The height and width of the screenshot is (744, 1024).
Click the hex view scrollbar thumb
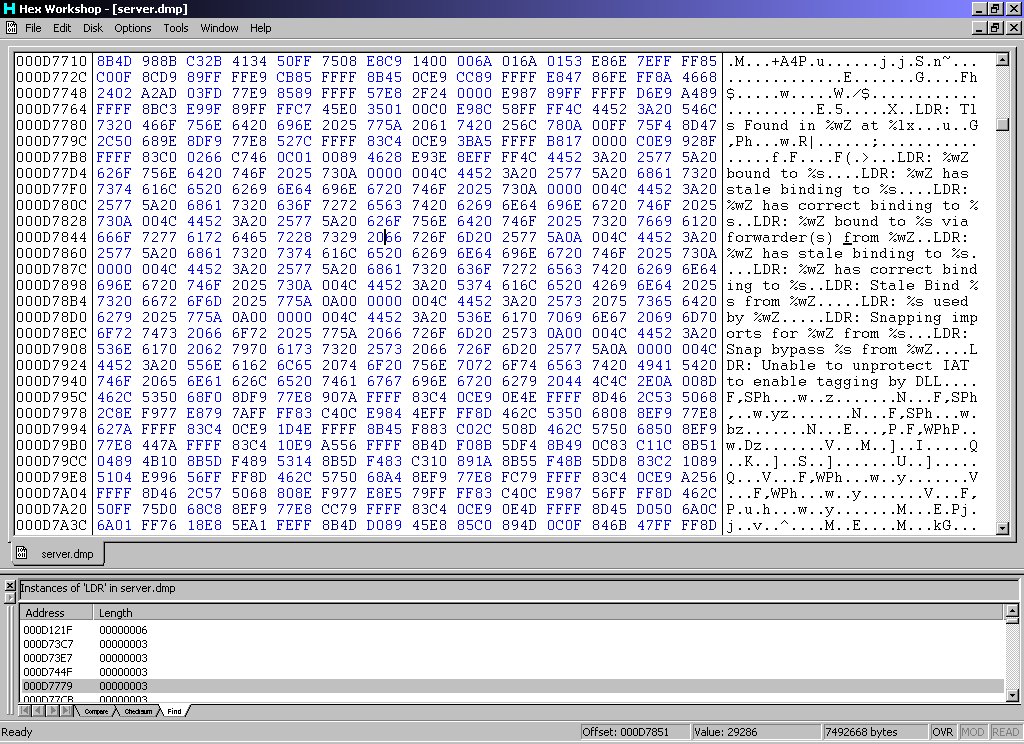[x=1002, y=125]
